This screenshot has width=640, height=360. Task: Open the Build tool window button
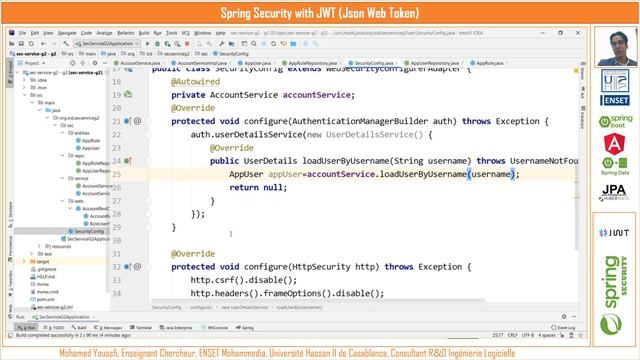[x=79, y=327]
